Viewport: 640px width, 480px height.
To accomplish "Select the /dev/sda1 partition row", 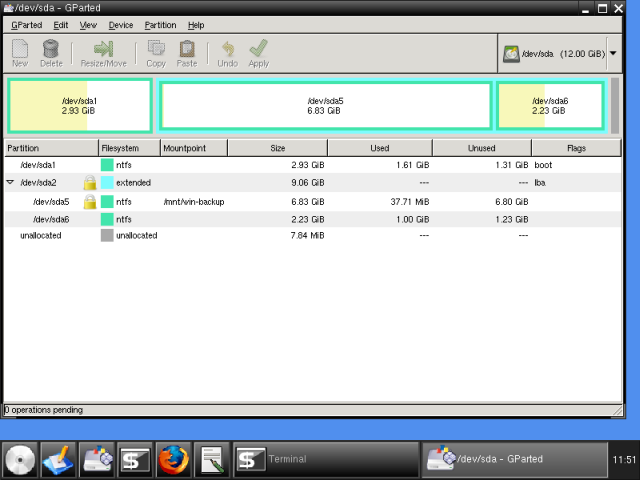I will pos(313,165).
